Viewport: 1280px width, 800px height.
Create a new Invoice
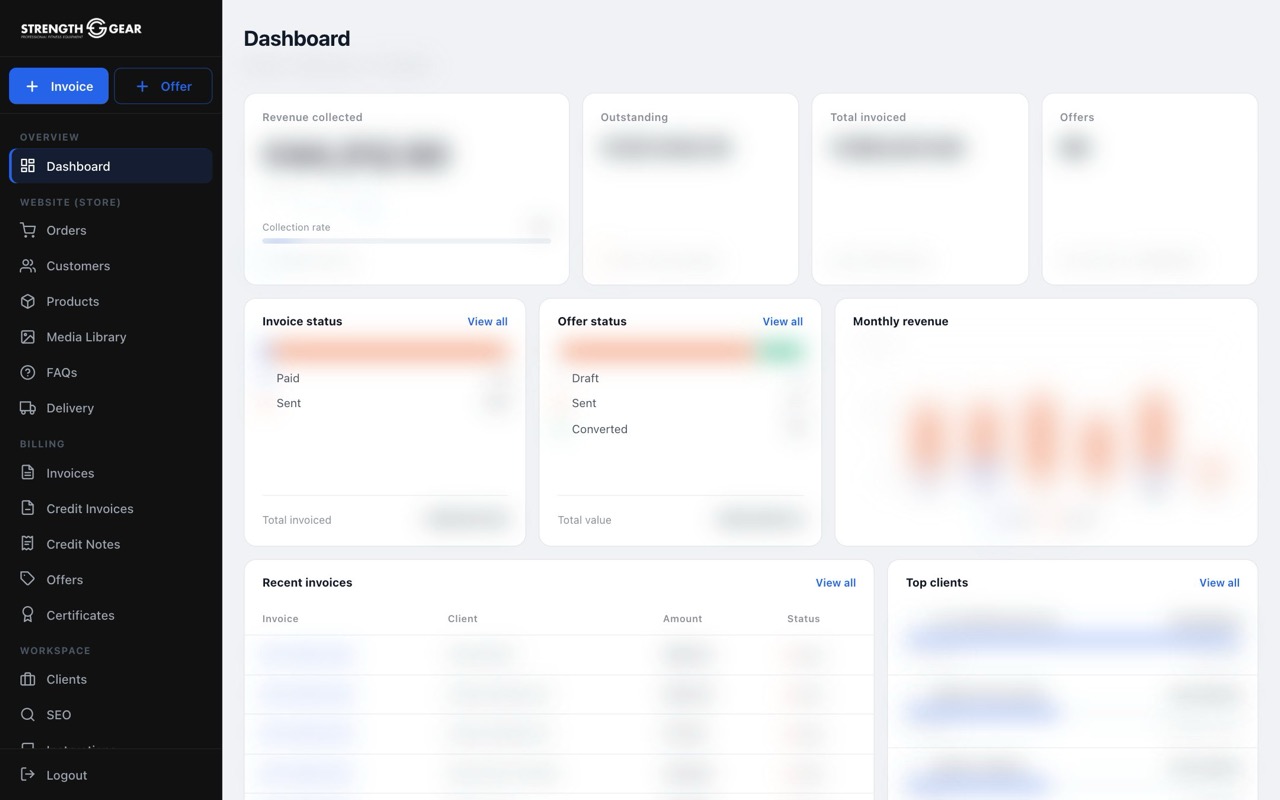point(59,86)
